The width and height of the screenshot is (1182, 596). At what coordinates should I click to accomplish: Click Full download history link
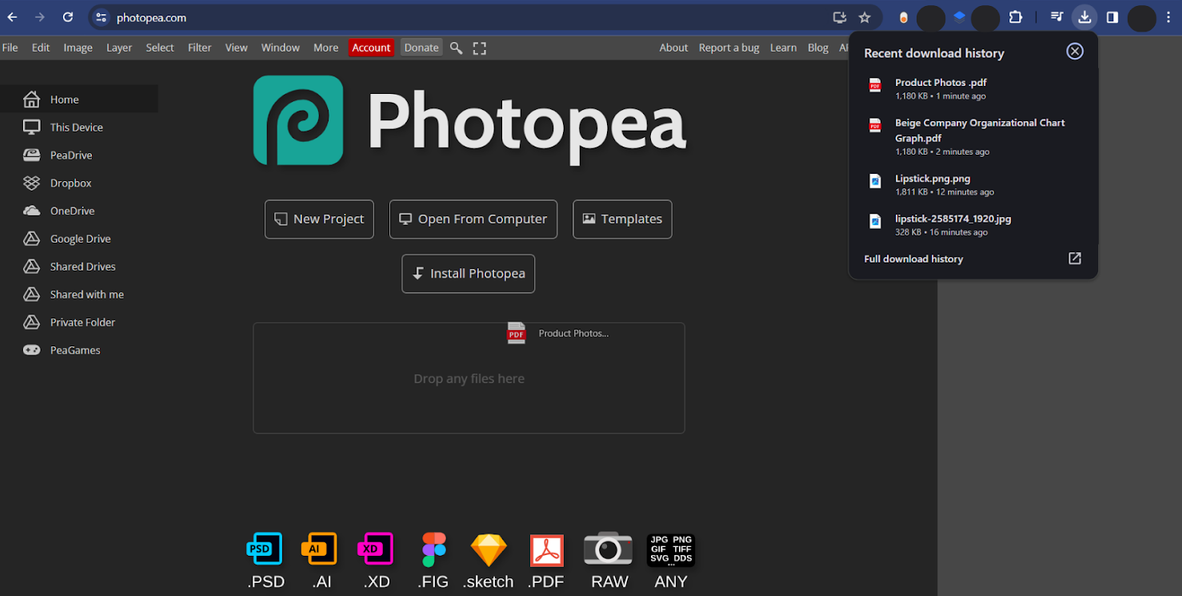click(914, 259)
